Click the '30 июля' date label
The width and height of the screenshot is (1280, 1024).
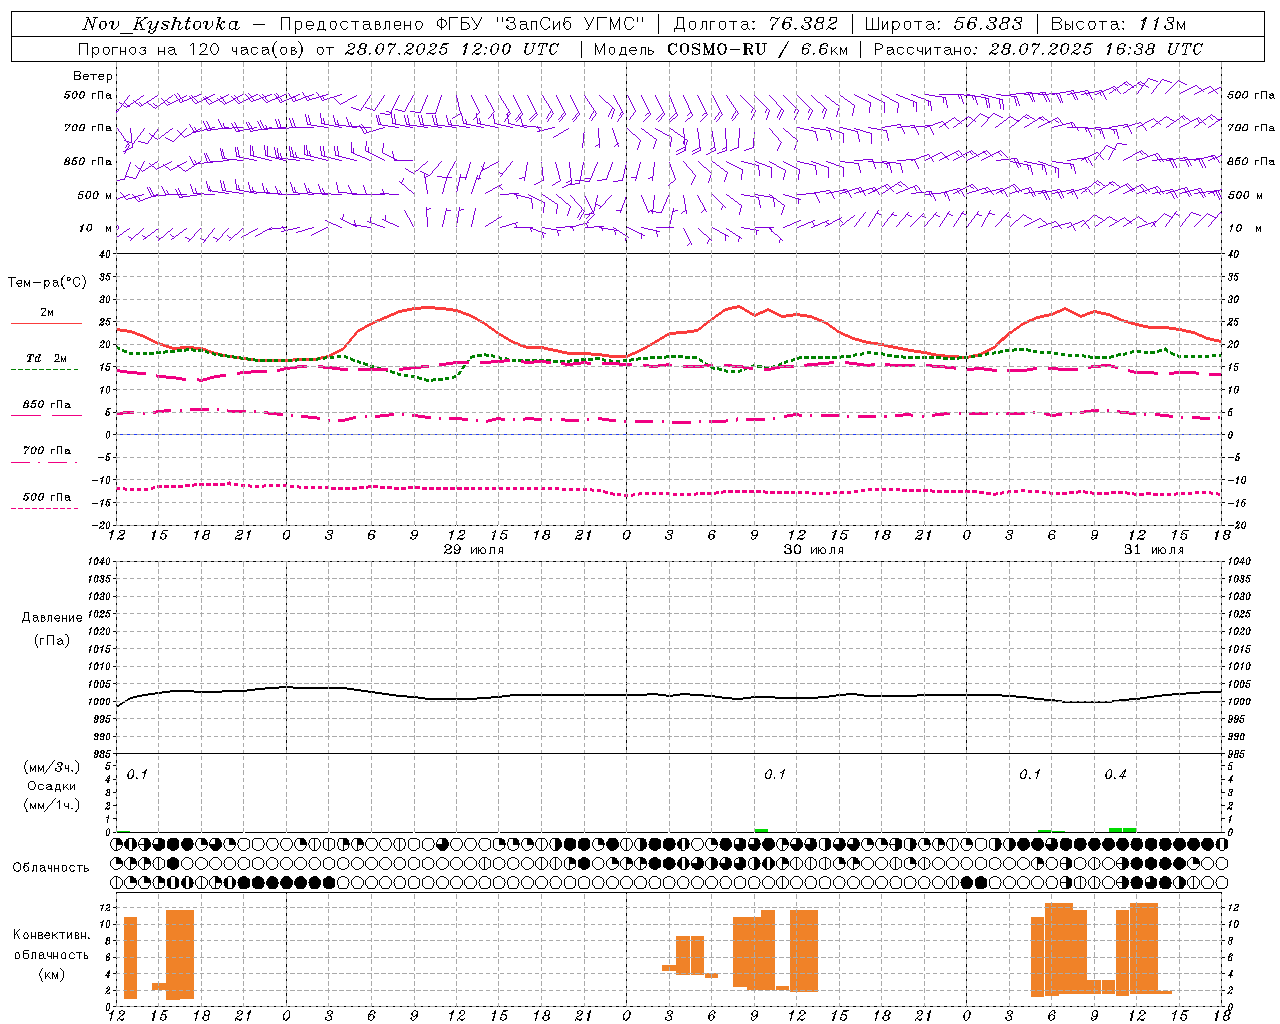click(814, 549)
